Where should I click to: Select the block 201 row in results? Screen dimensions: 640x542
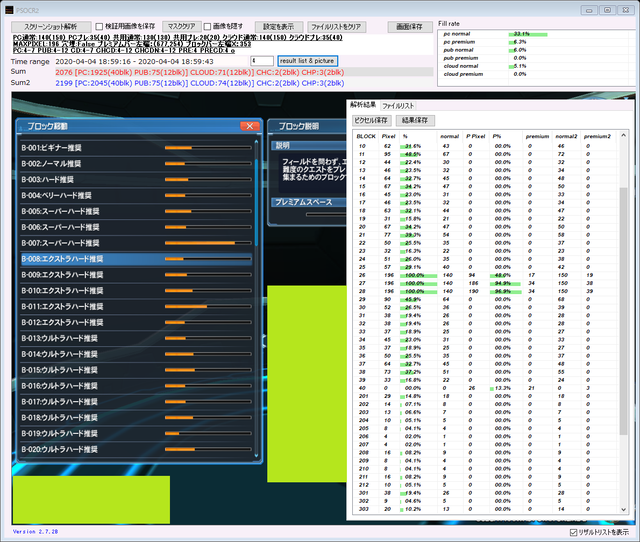tap(486, 396)
